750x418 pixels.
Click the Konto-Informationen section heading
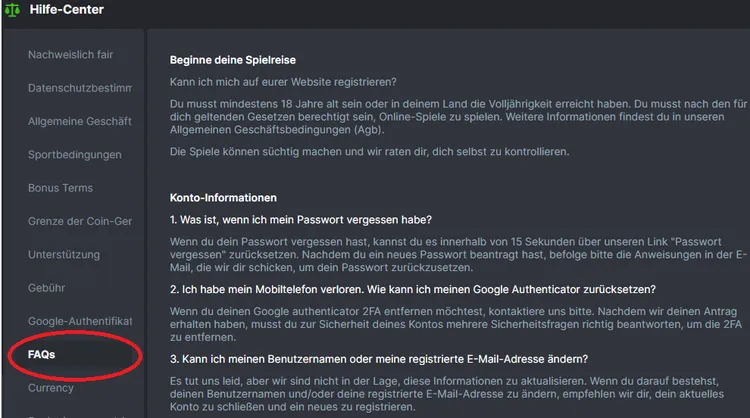click(x=223, y=198)
